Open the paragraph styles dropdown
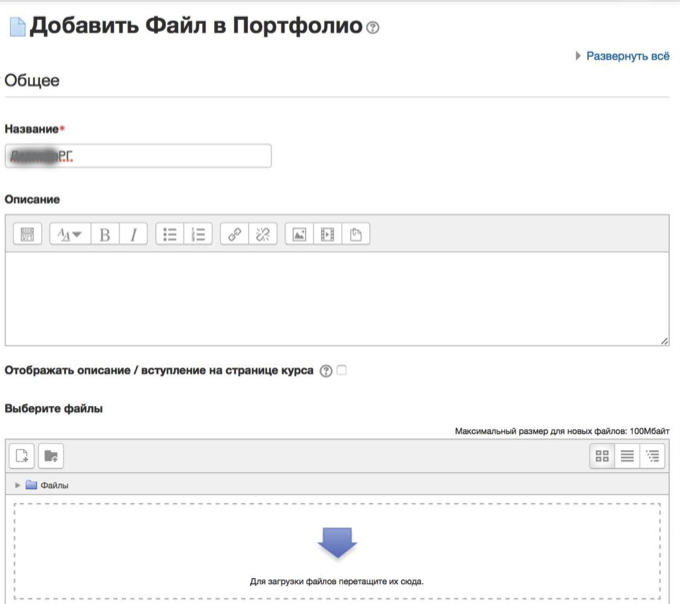 point(69,234)
